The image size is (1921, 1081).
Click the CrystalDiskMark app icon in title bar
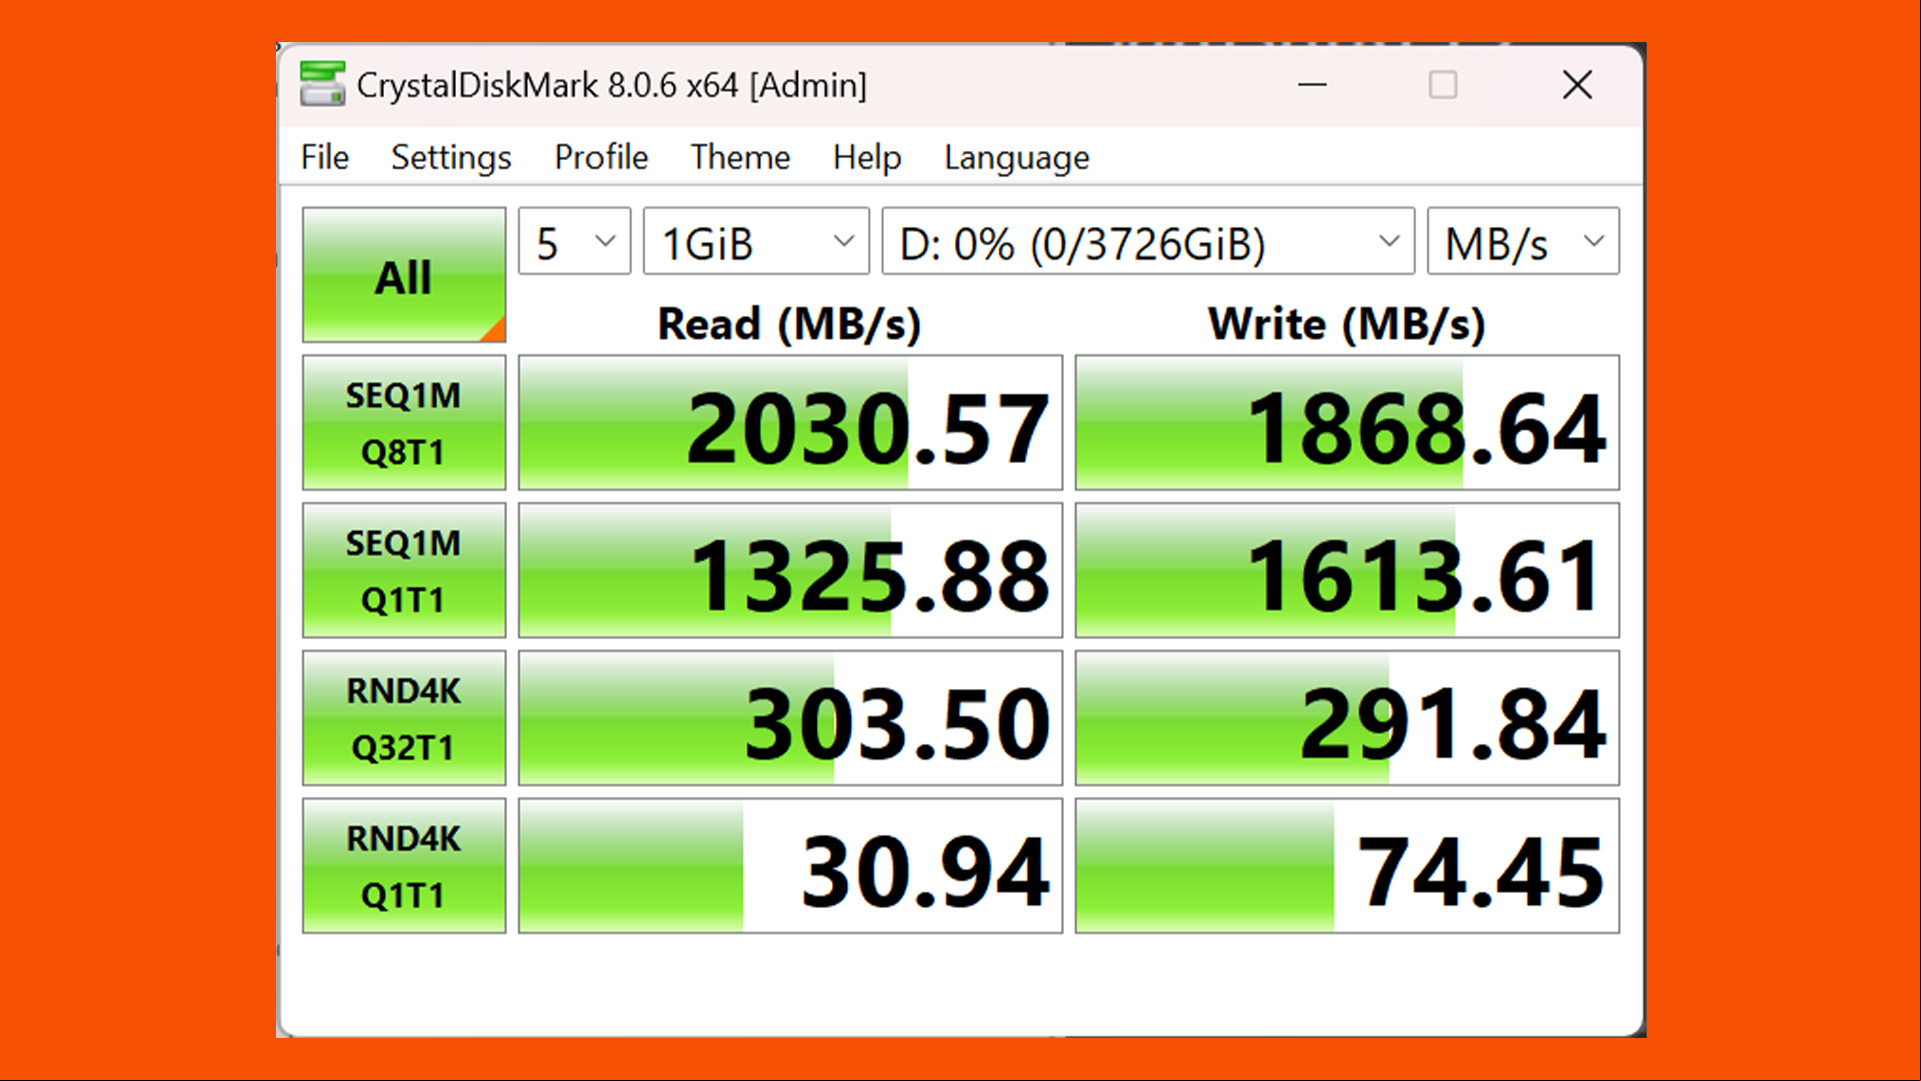tap(322, 84)
